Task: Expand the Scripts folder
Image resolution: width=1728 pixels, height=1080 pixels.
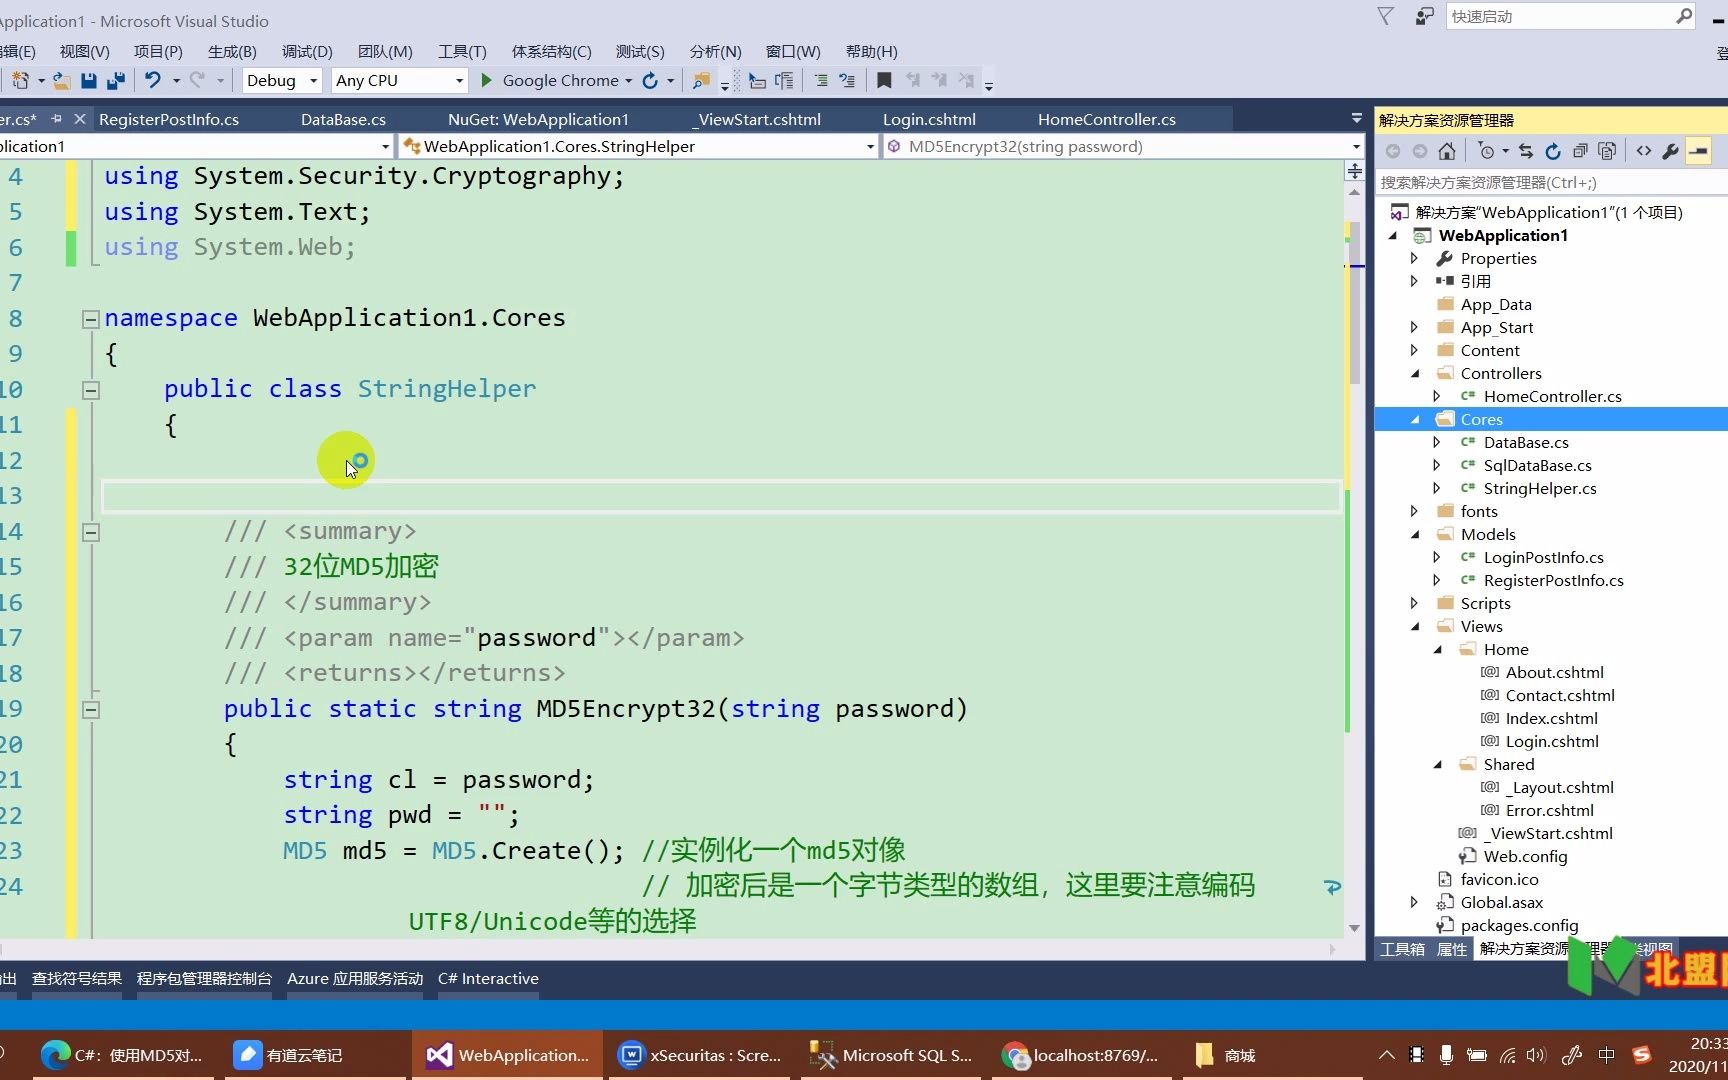Action: point(1414,603)
